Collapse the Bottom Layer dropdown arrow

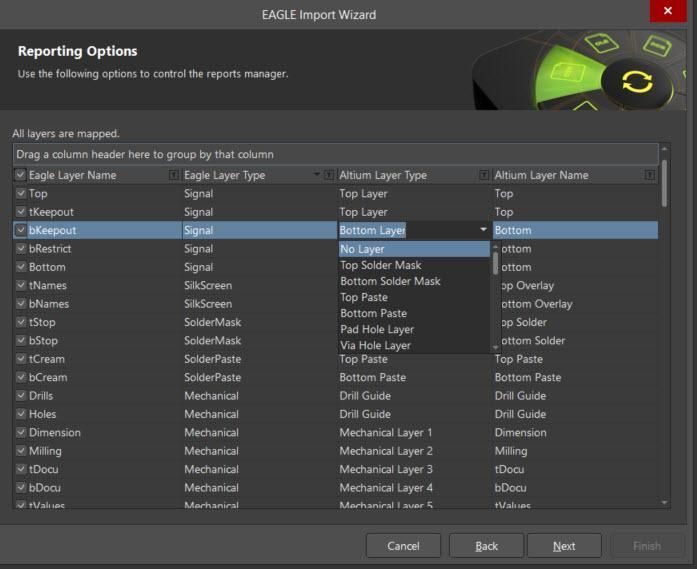point(483,229)
